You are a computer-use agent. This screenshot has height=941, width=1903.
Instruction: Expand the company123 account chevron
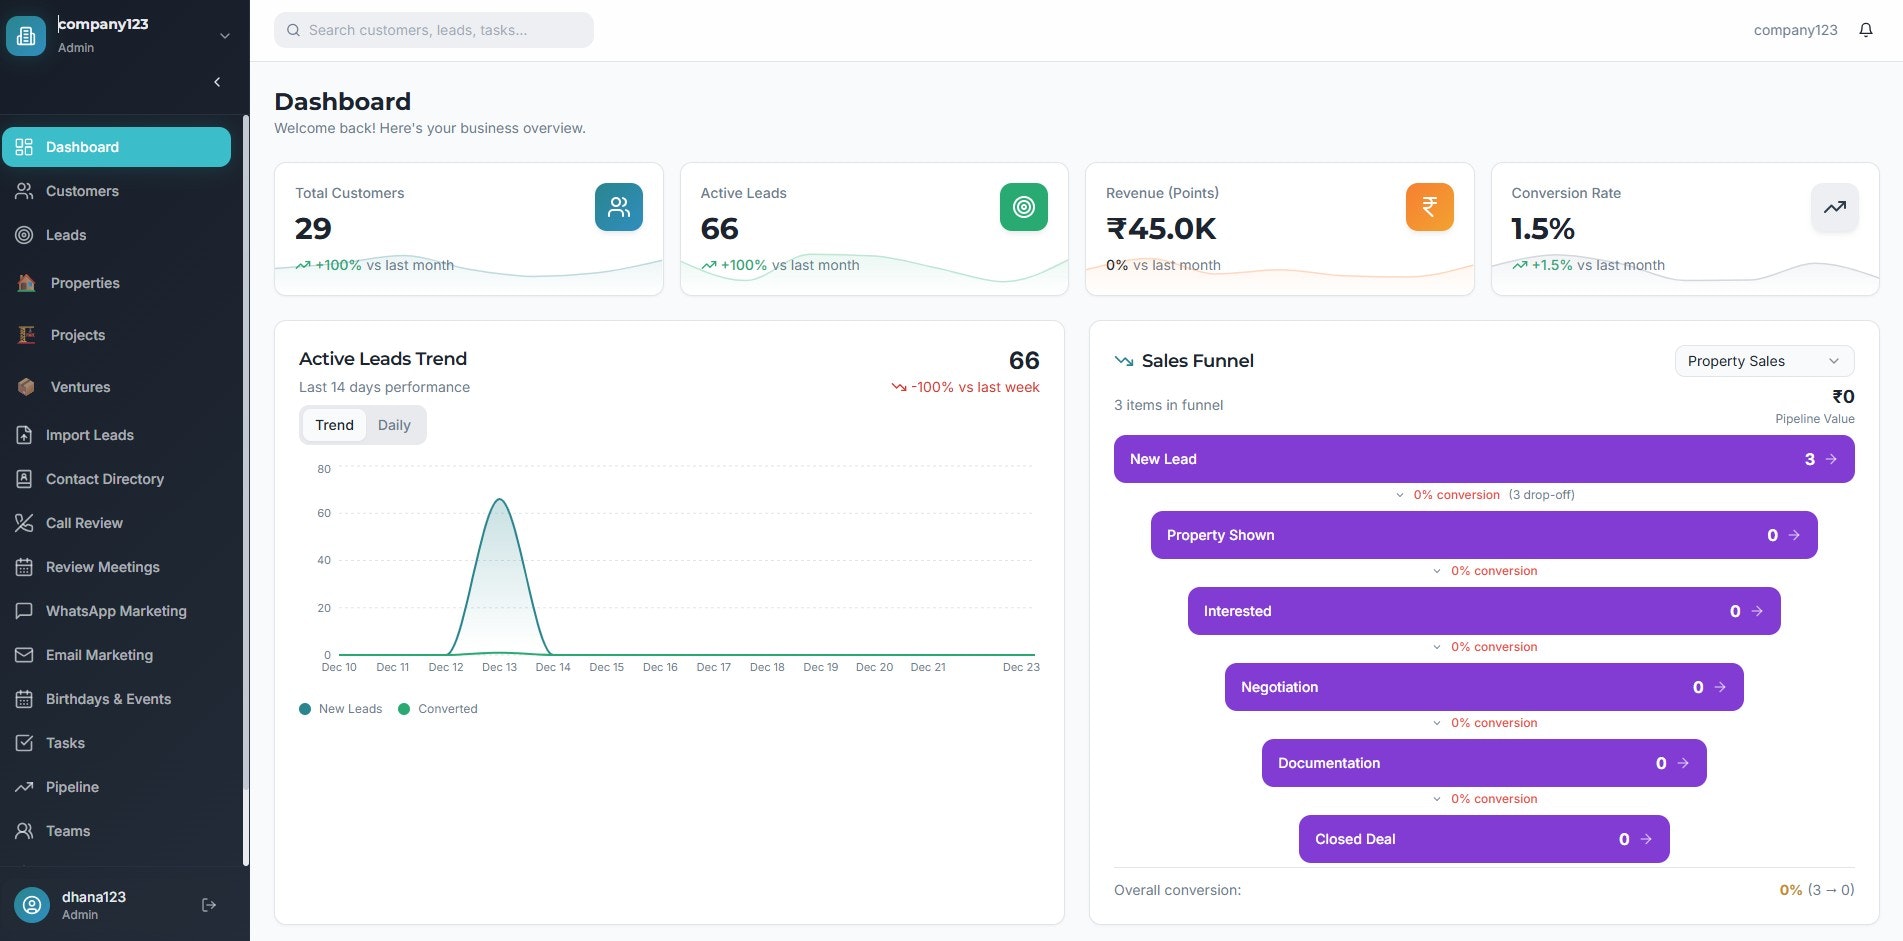[225, 35]
